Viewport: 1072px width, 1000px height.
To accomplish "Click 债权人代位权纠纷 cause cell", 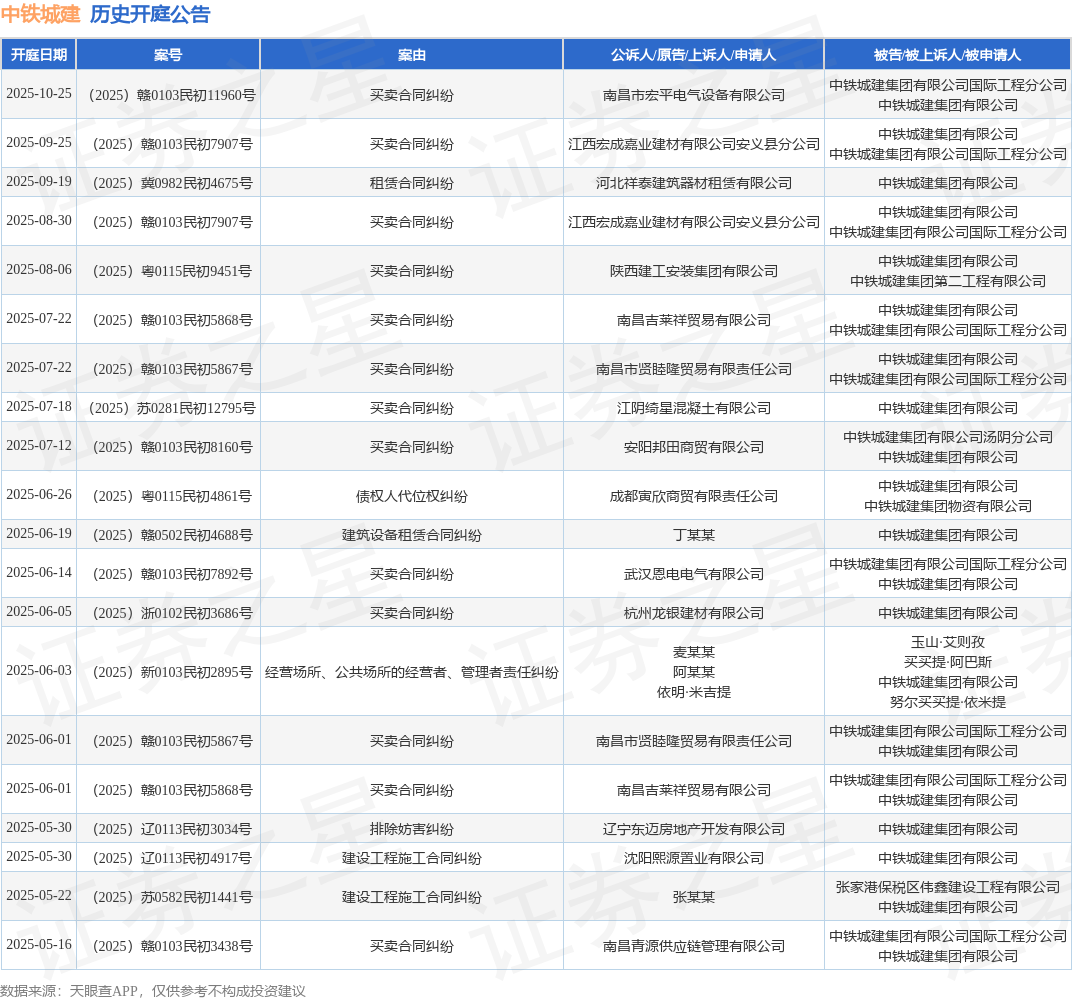I will (412, 496).
